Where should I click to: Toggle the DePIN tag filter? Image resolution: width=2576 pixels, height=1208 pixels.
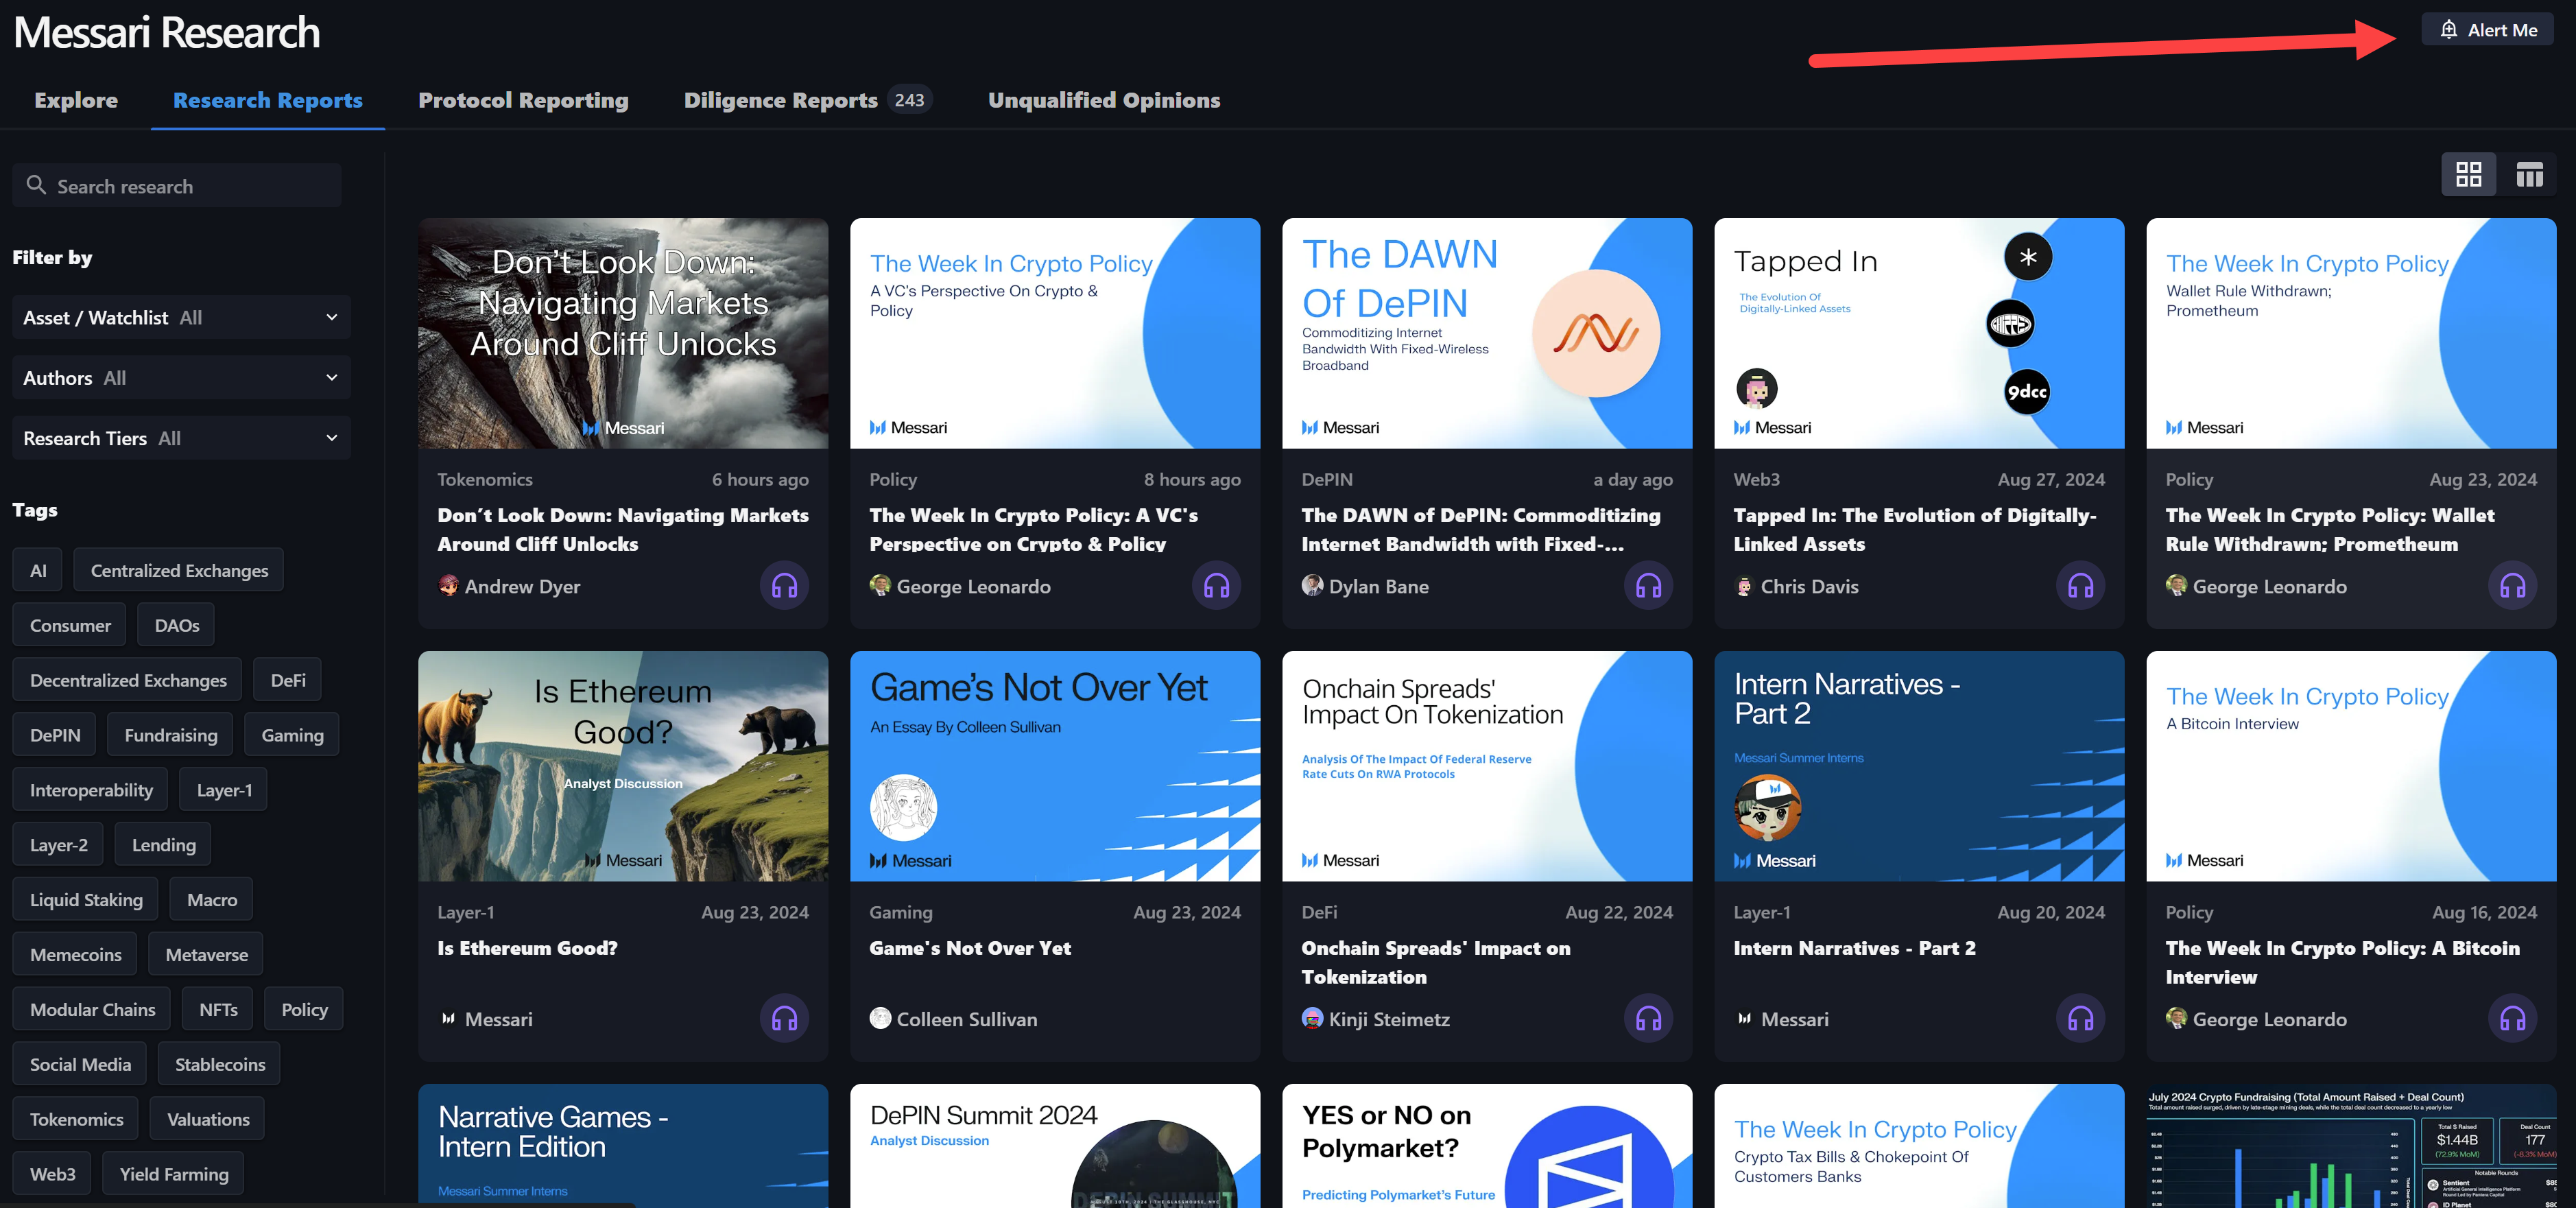point(55,735)
